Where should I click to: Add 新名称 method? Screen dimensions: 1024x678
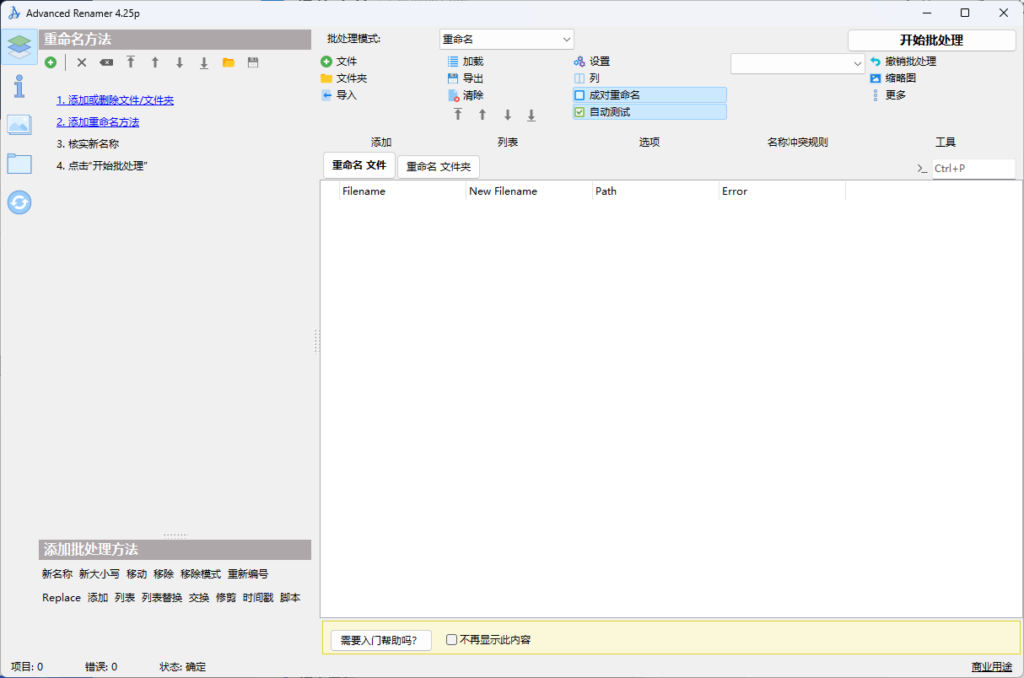point(57,574)
